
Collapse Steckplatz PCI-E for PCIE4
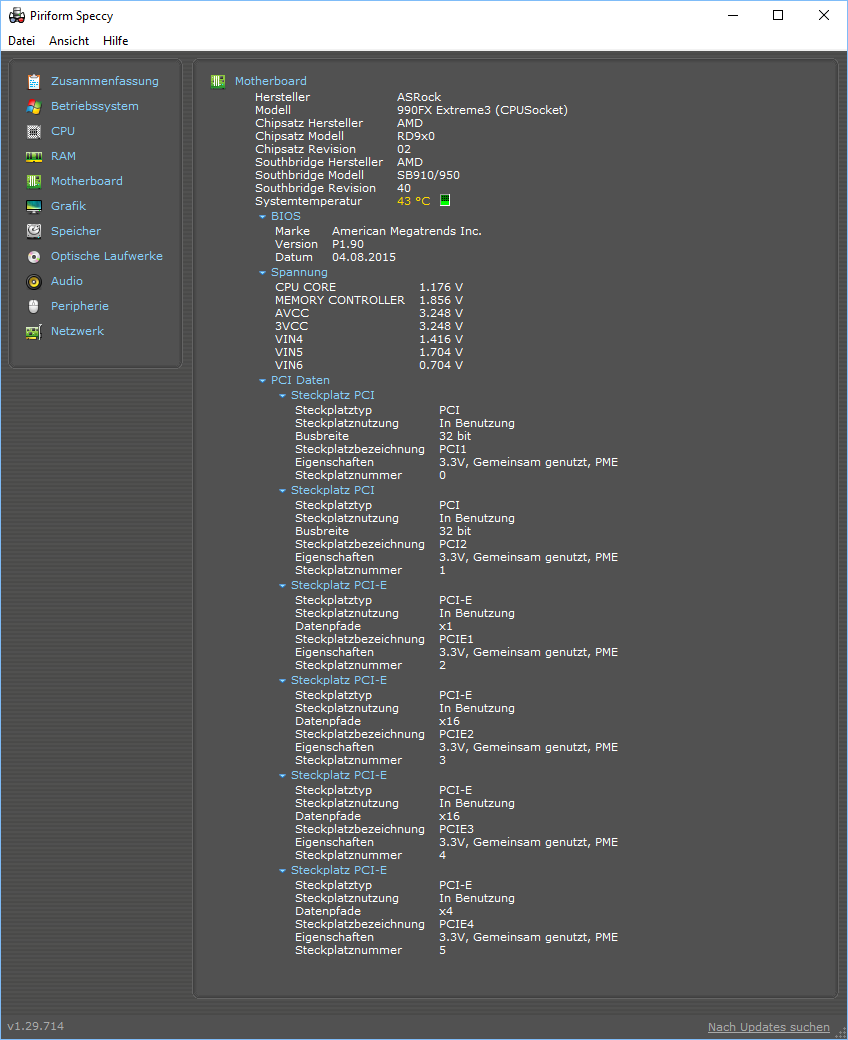282,871
